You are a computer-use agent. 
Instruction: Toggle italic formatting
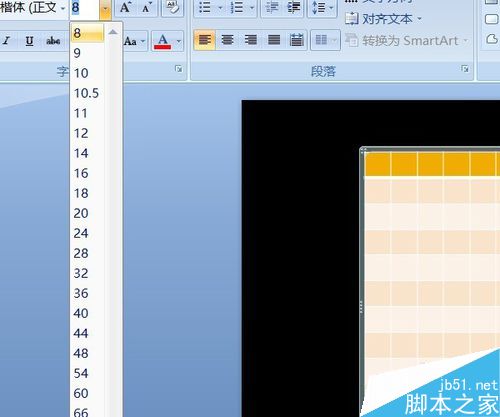point(6,41)
